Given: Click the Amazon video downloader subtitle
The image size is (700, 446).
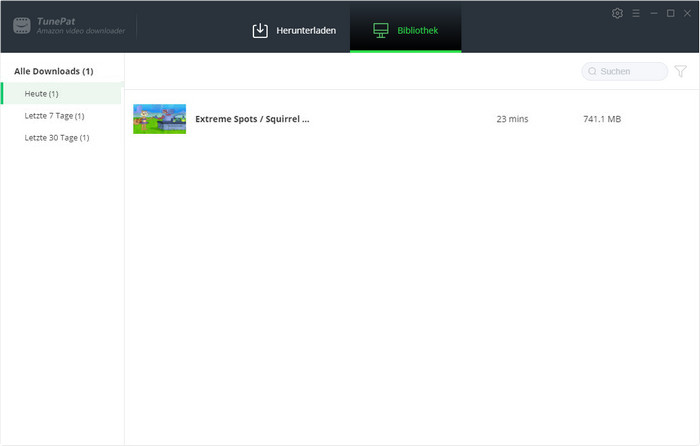Looking at the screenshot, I should click(x=81, y=31).
